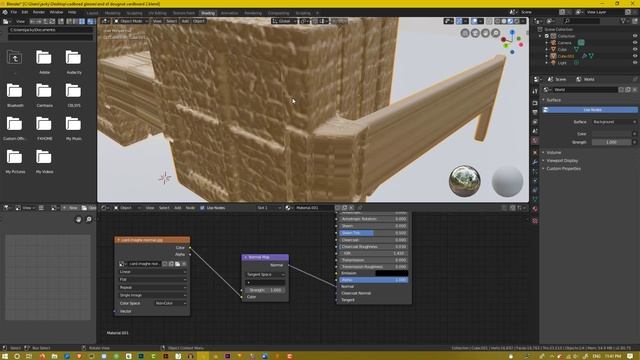Open the Render menu
Screen dimensions: 640x360
39,12
